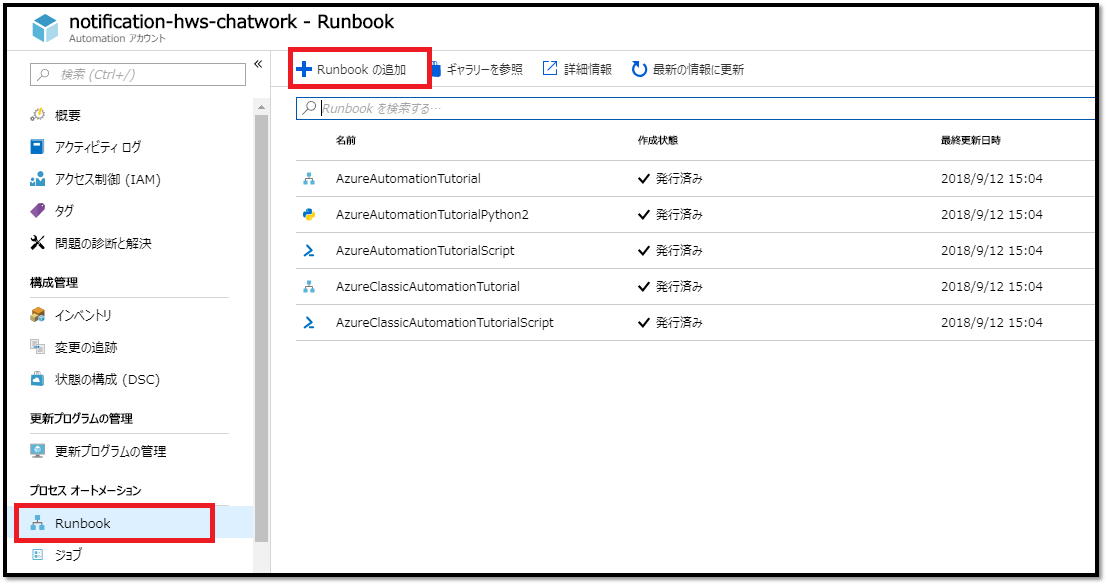Click the sidebar scrollbar up arrow
The width and height of the screenshot is (1108, 586).
(x=261, y=107)
